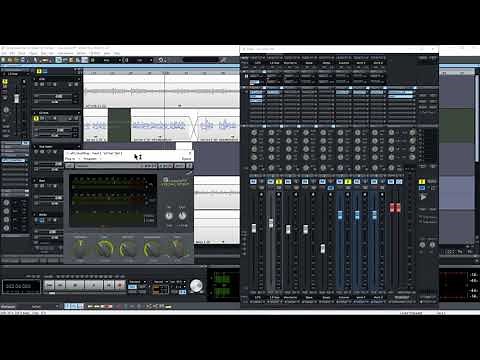480x360 pixels.
Task: Open the Plug-in menu in the plugin window
Action: (71, 159)
